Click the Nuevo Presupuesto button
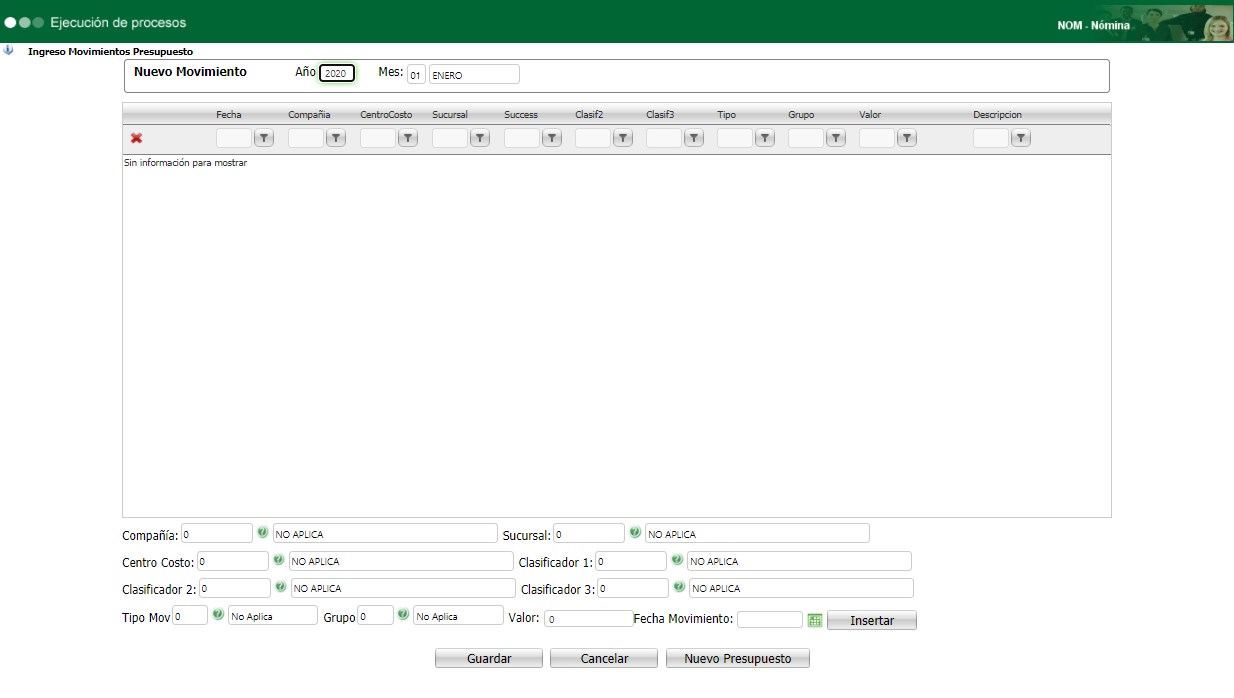The height and width of the screenshot is (698, 1234). [738, 659]
